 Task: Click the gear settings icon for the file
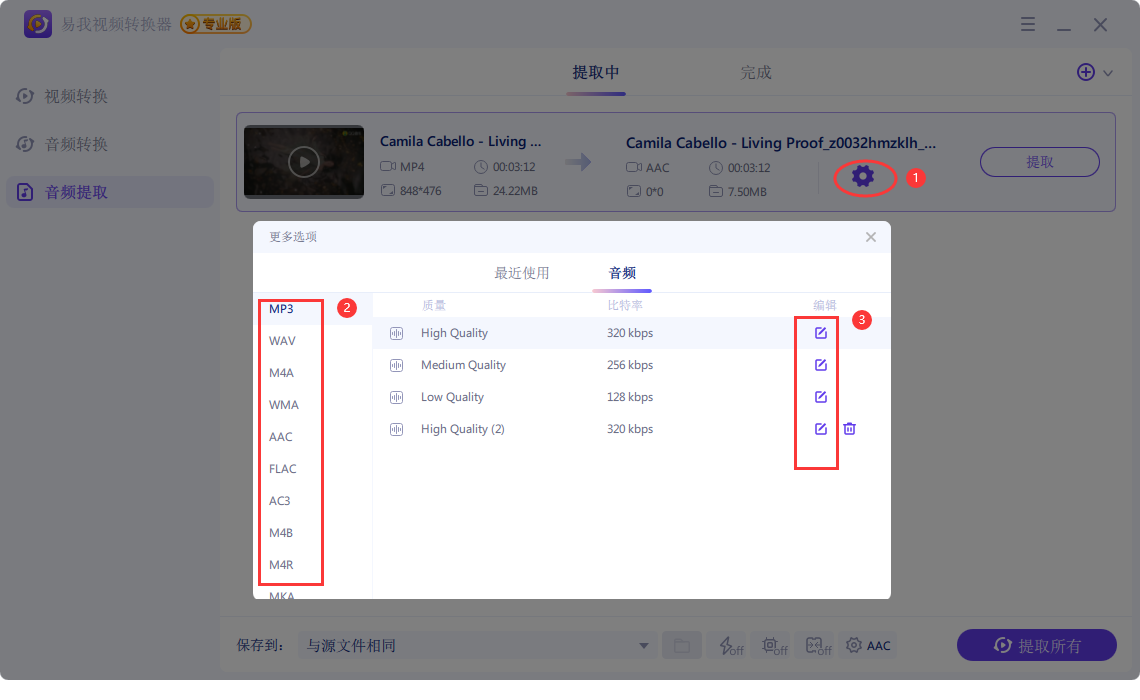pos(862,177)
